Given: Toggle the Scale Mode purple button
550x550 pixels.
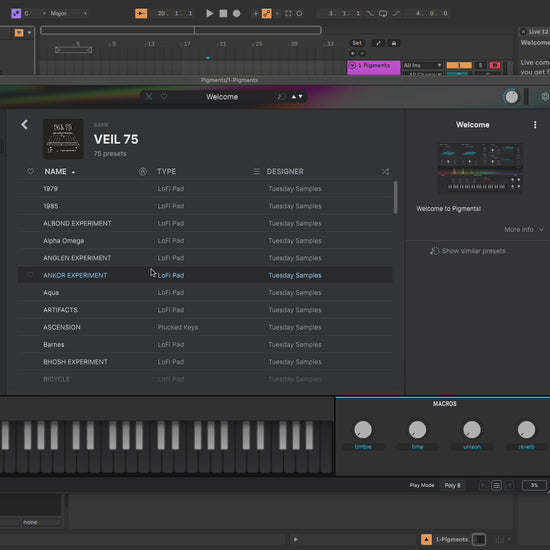Looking at the screenshot, I should click(16, 13).
